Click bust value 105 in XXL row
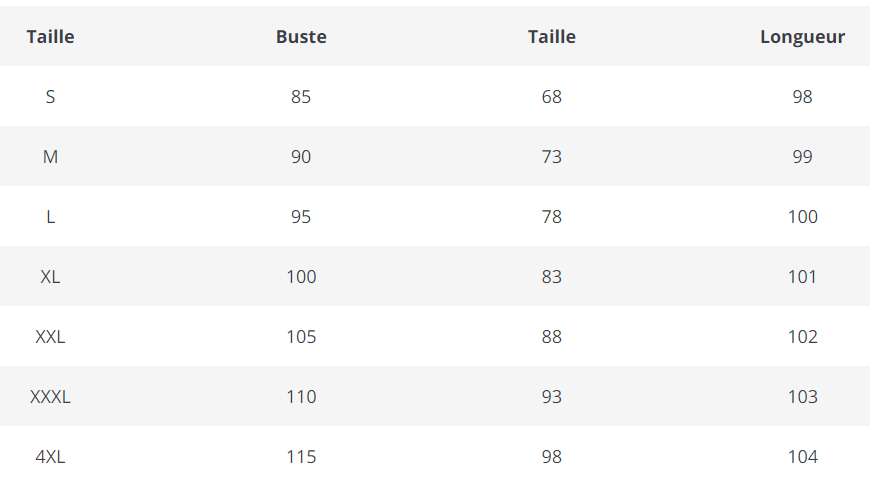The width and height of the screenshot is (870, 480). point(301,337)
